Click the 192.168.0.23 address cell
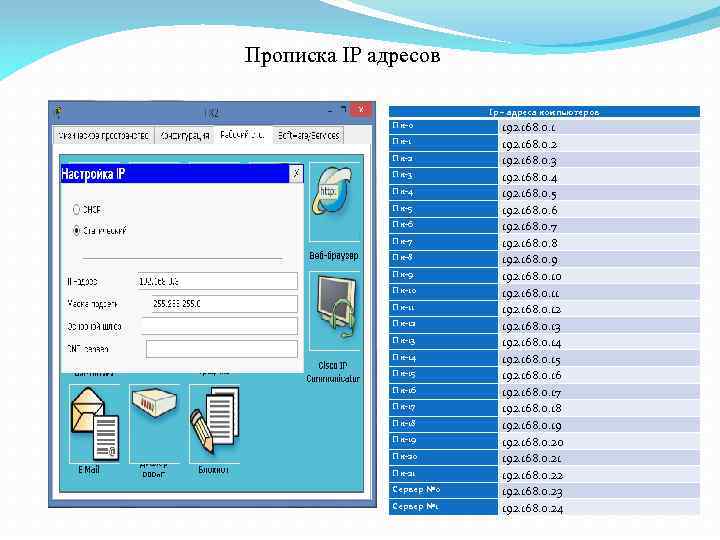The width and height of the screenshot is (720, 540). (599, 491)
